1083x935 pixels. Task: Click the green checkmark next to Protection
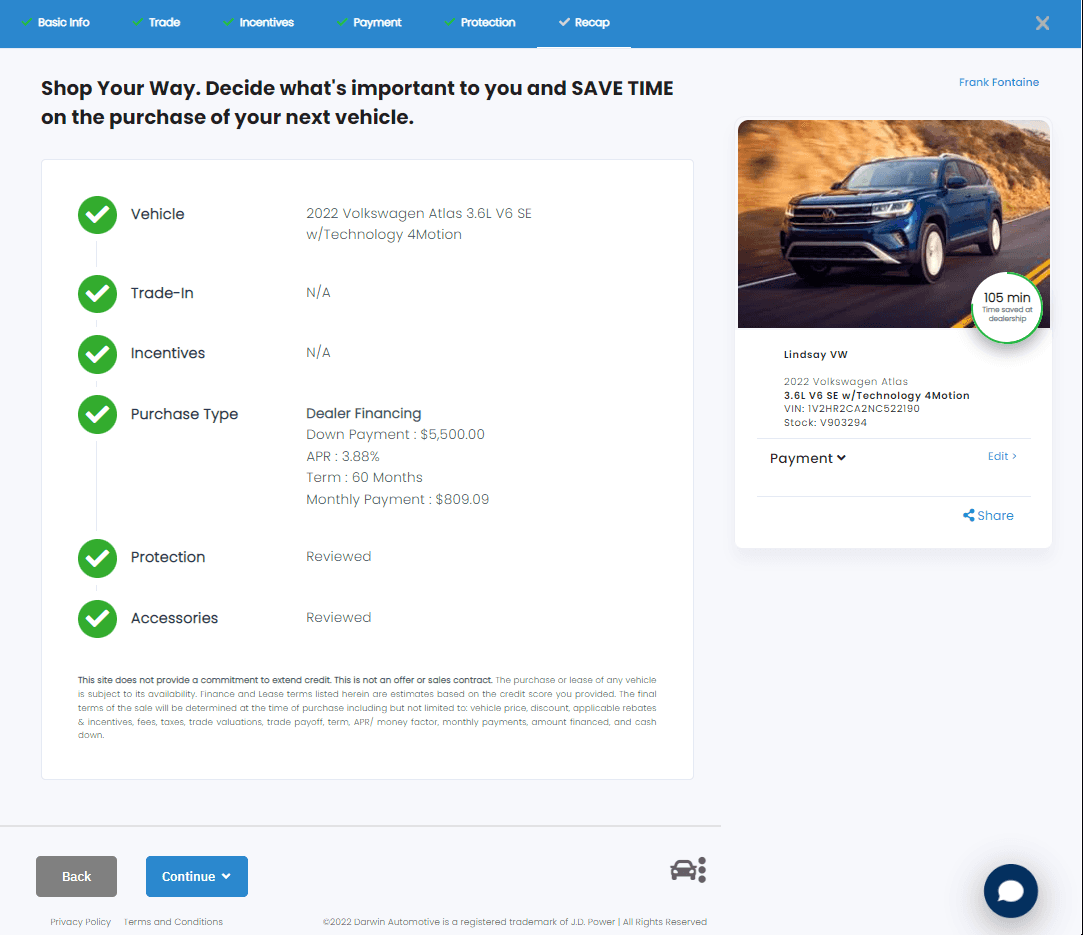tap(97, 558)
